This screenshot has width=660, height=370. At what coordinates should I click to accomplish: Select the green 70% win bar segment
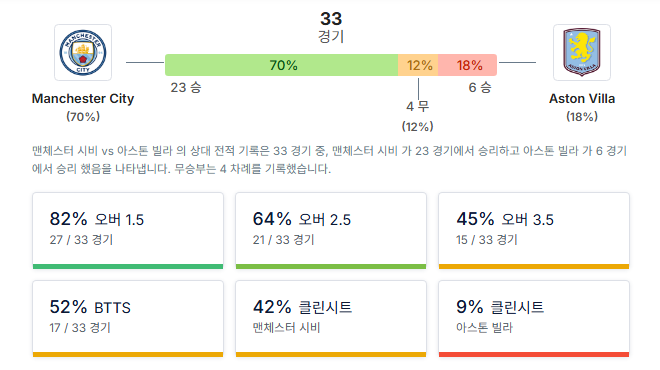pos(282,65)
